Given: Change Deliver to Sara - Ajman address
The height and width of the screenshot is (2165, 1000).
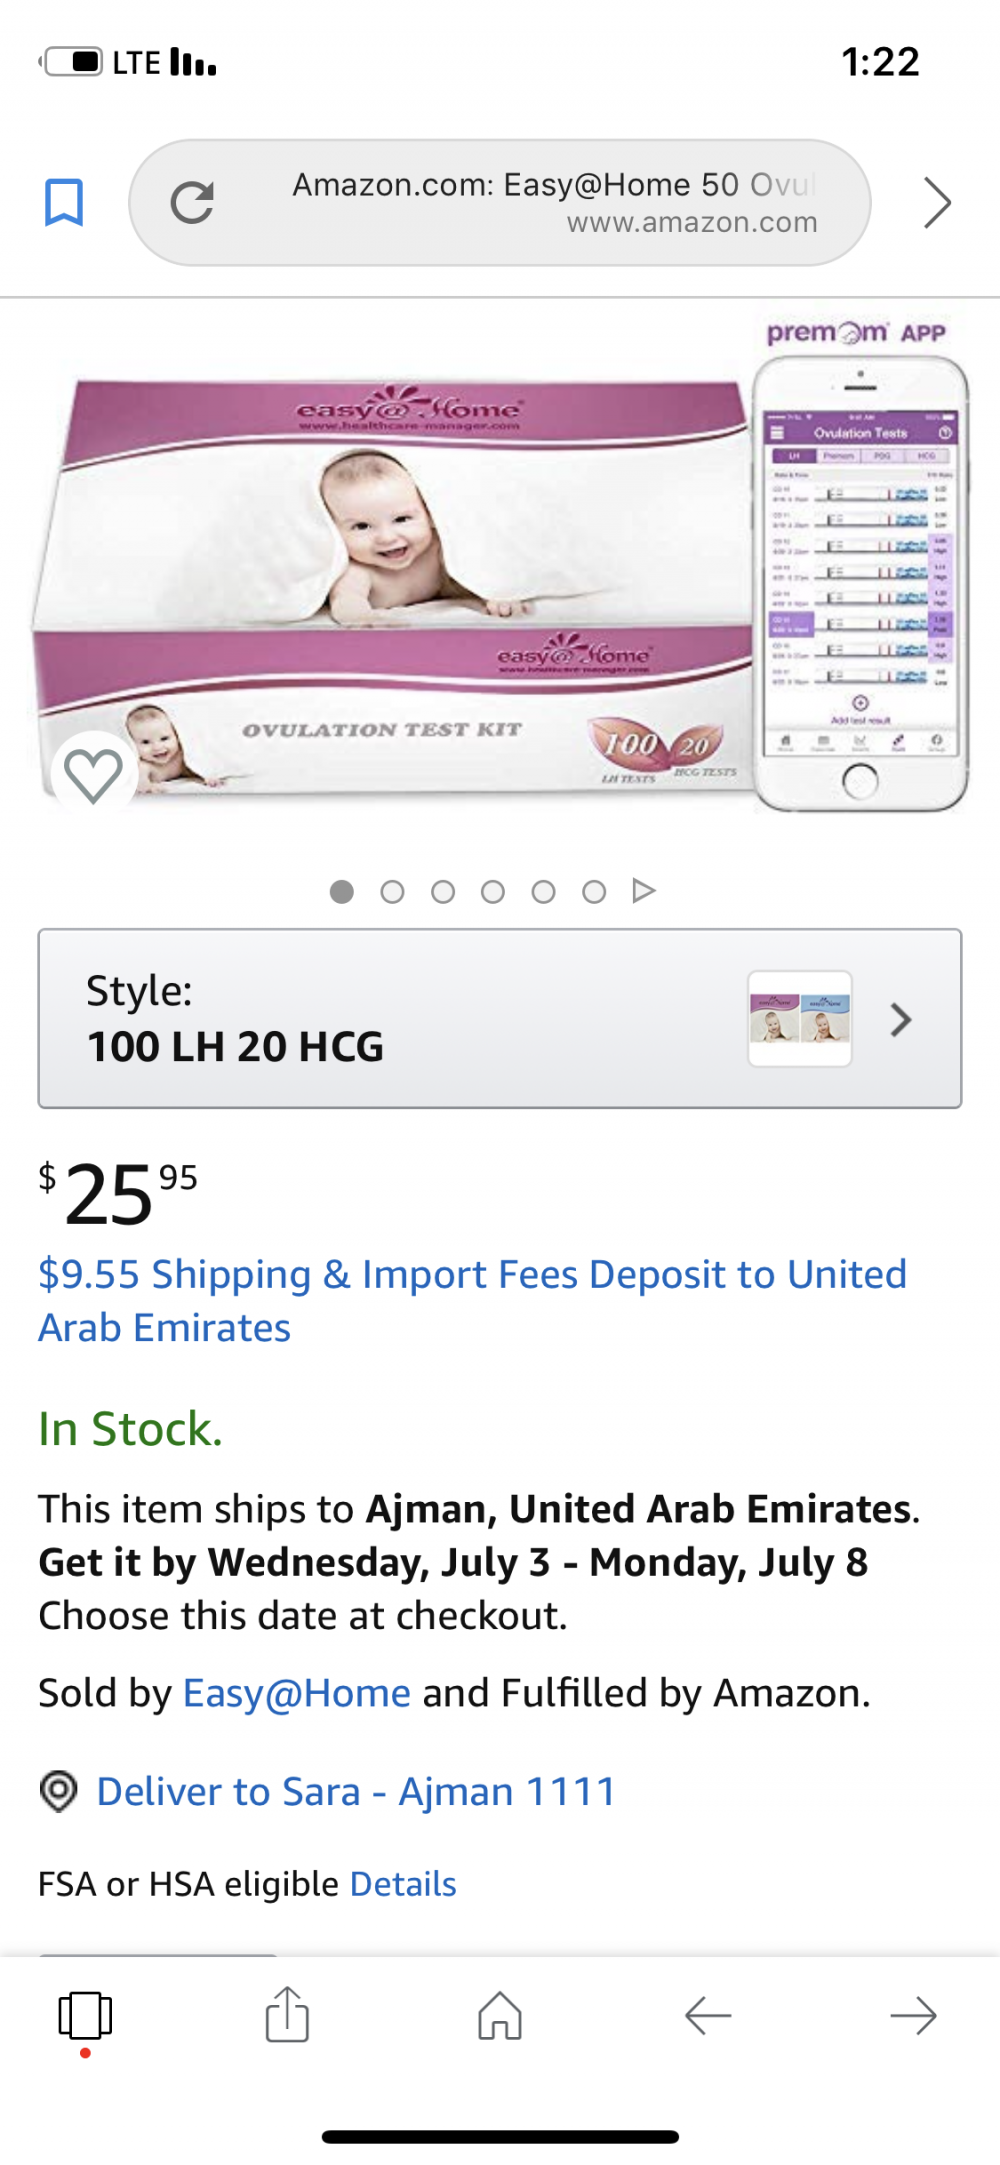Looking at the screenshot, I should (x=355, y=1791).
